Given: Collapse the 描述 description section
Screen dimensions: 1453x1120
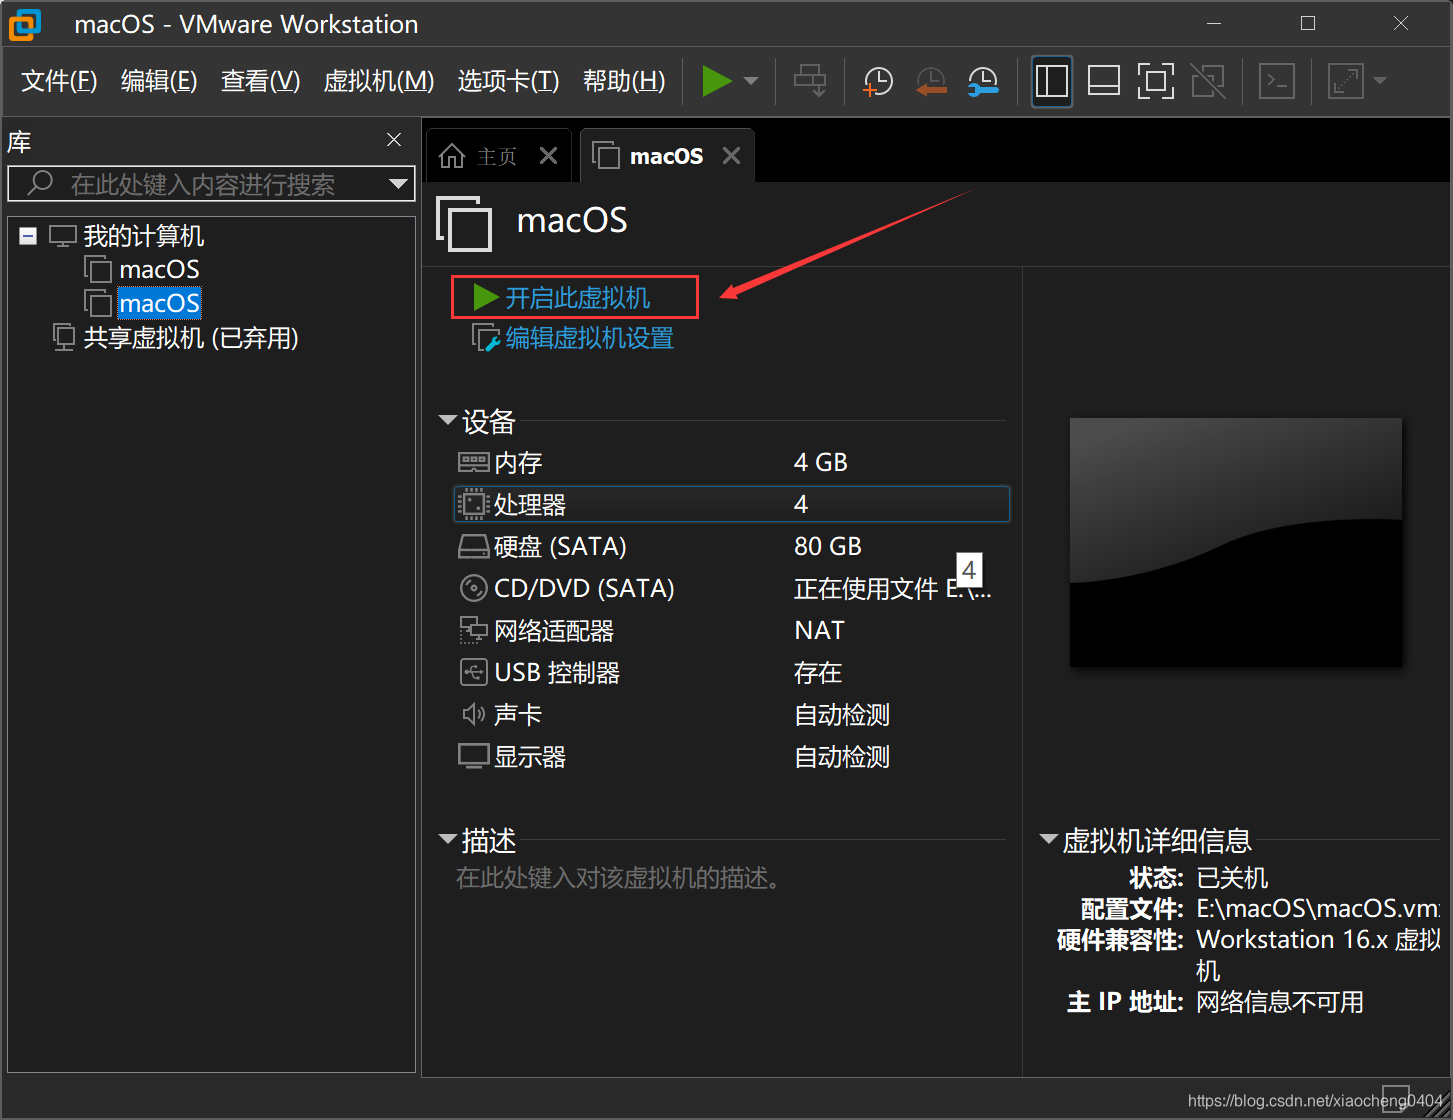Looking at the screenshot, I should (x=448, y=840).
